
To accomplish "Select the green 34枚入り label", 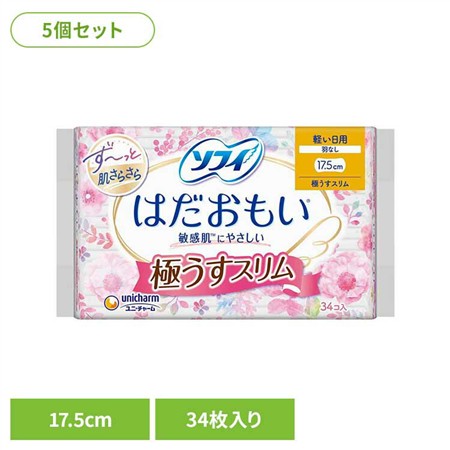I will coord(225,419).
